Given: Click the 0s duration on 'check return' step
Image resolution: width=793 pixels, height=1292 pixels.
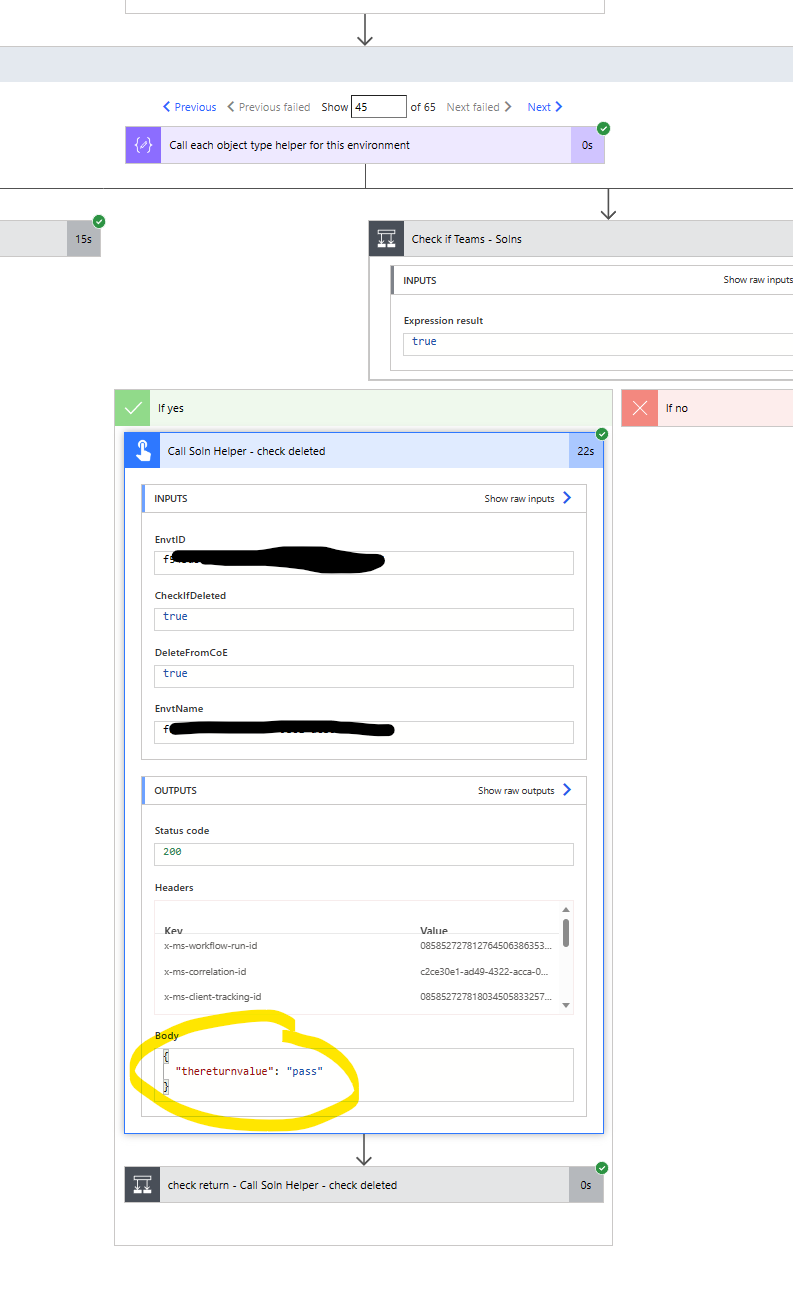Looking at the screenshot, I should pos(586,1185).
